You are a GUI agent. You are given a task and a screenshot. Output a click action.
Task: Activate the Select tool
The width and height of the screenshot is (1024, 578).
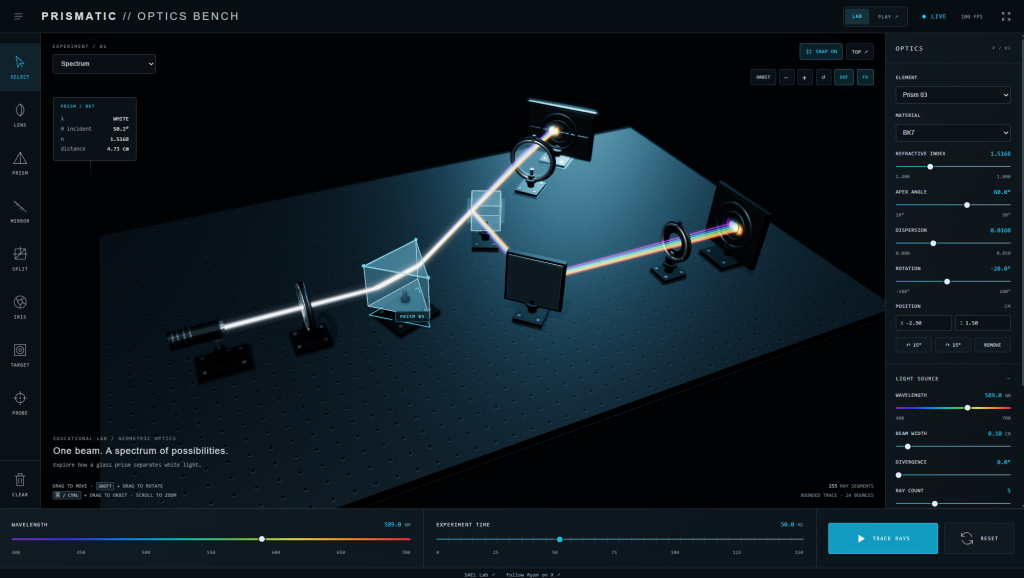point(20,67)
